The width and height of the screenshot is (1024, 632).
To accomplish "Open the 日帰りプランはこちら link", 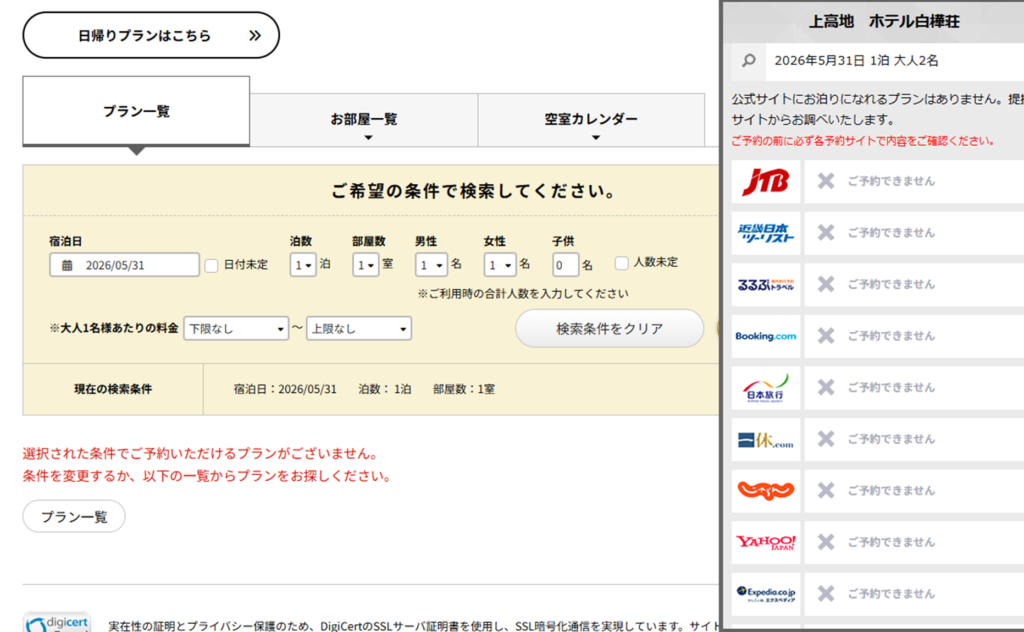I will (151, 36).
